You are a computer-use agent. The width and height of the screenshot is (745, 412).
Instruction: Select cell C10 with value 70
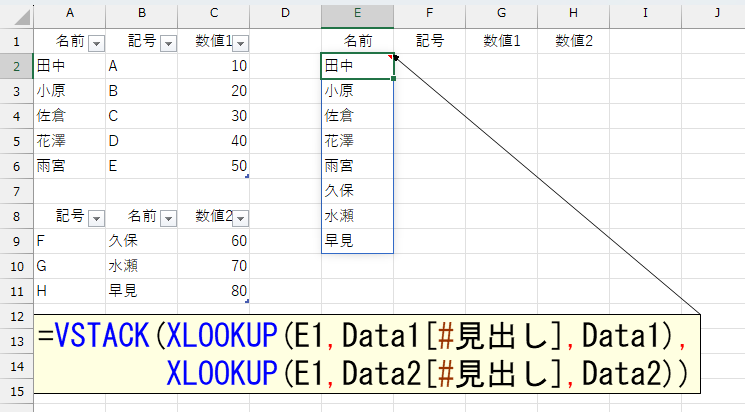click(x=214, y=266)
